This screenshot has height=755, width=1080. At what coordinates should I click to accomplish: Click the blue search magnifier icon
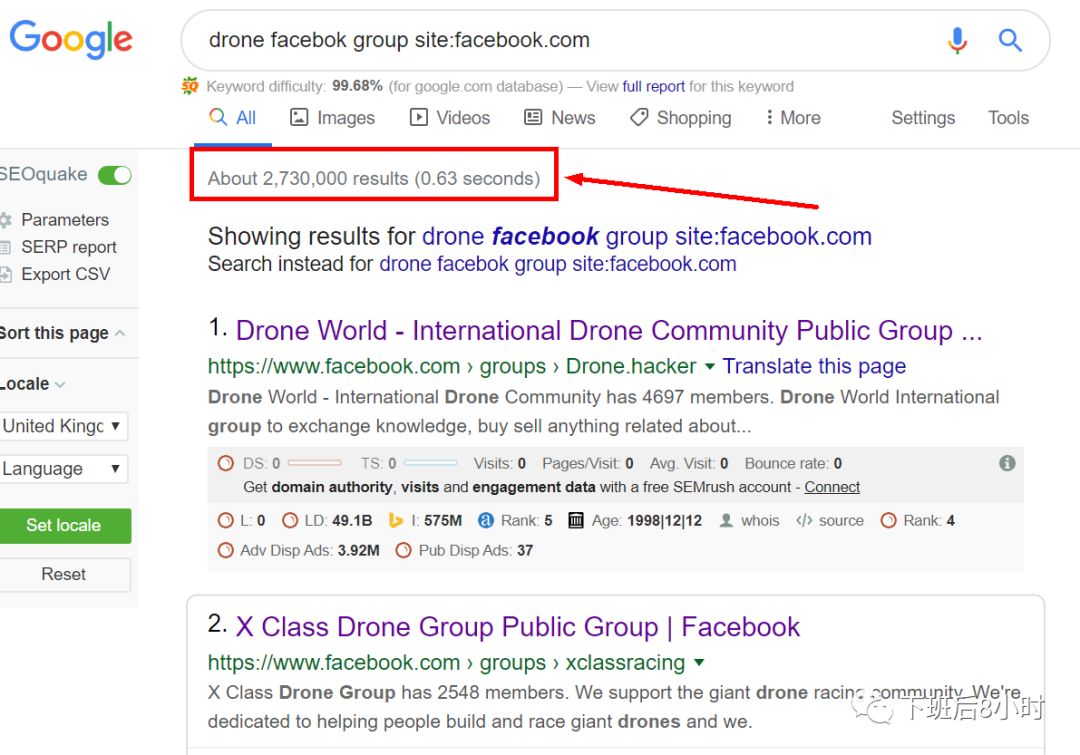click(1010, 40)
